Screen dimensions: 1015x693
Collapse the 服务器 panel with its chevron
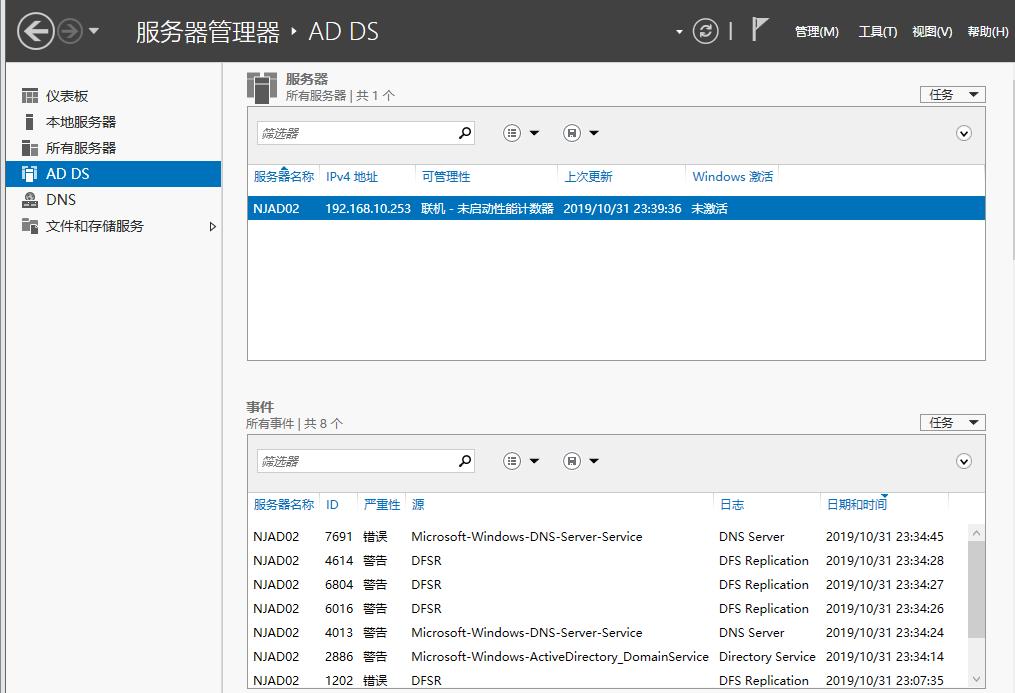point(963,132)
